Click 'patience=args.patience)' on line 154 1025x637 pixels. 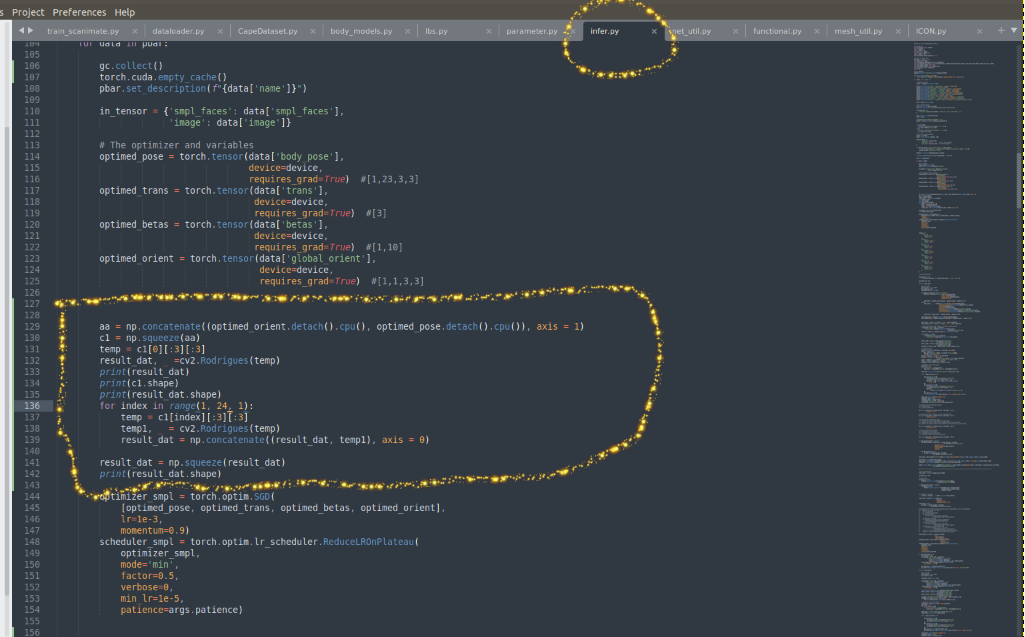click(x=181, y=610)
